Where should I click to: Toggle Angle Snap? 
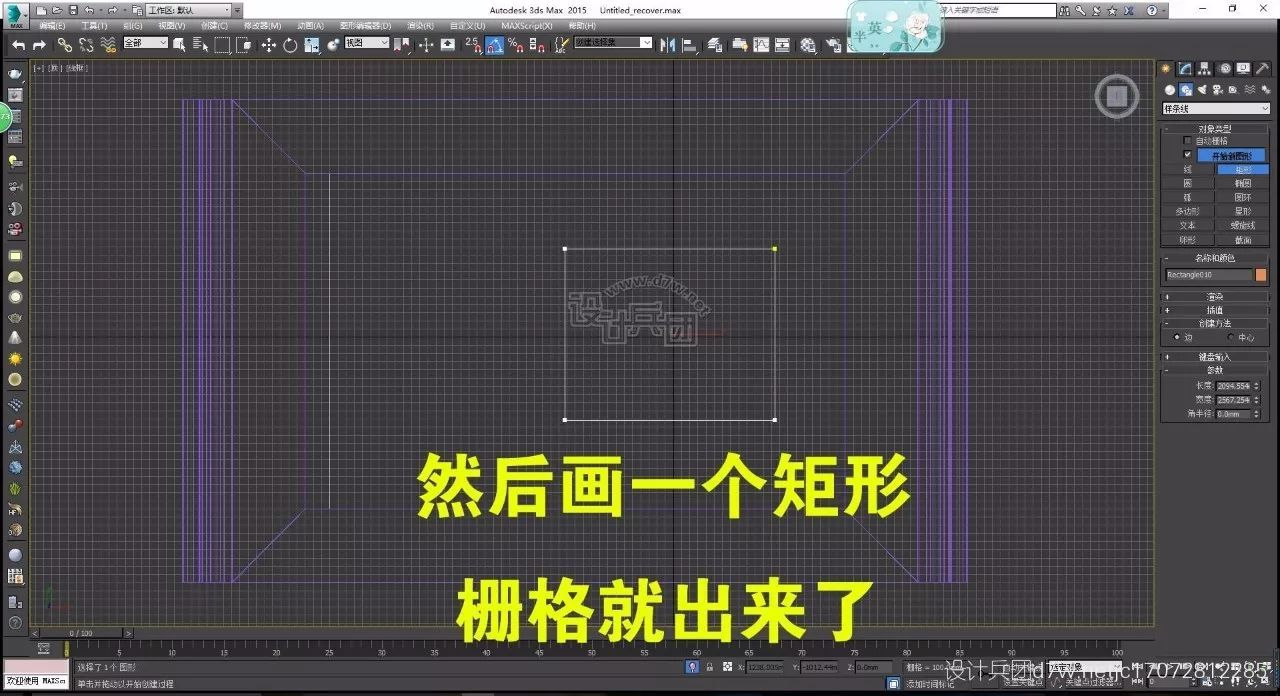pos(495,45)
